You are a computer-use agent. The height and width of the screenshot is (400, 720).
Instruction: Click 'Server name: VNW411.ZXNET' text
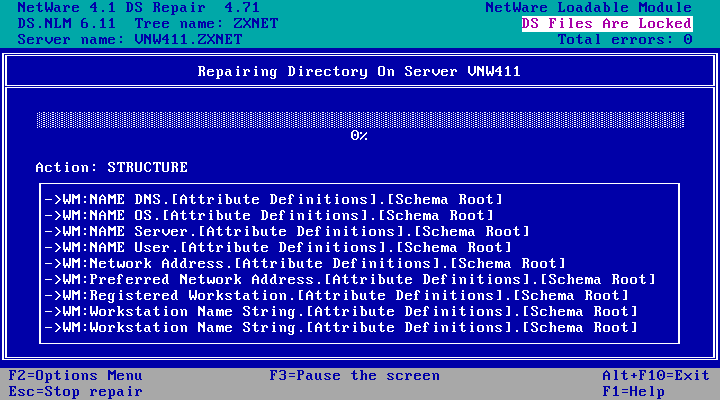click(x=130, y=39)
